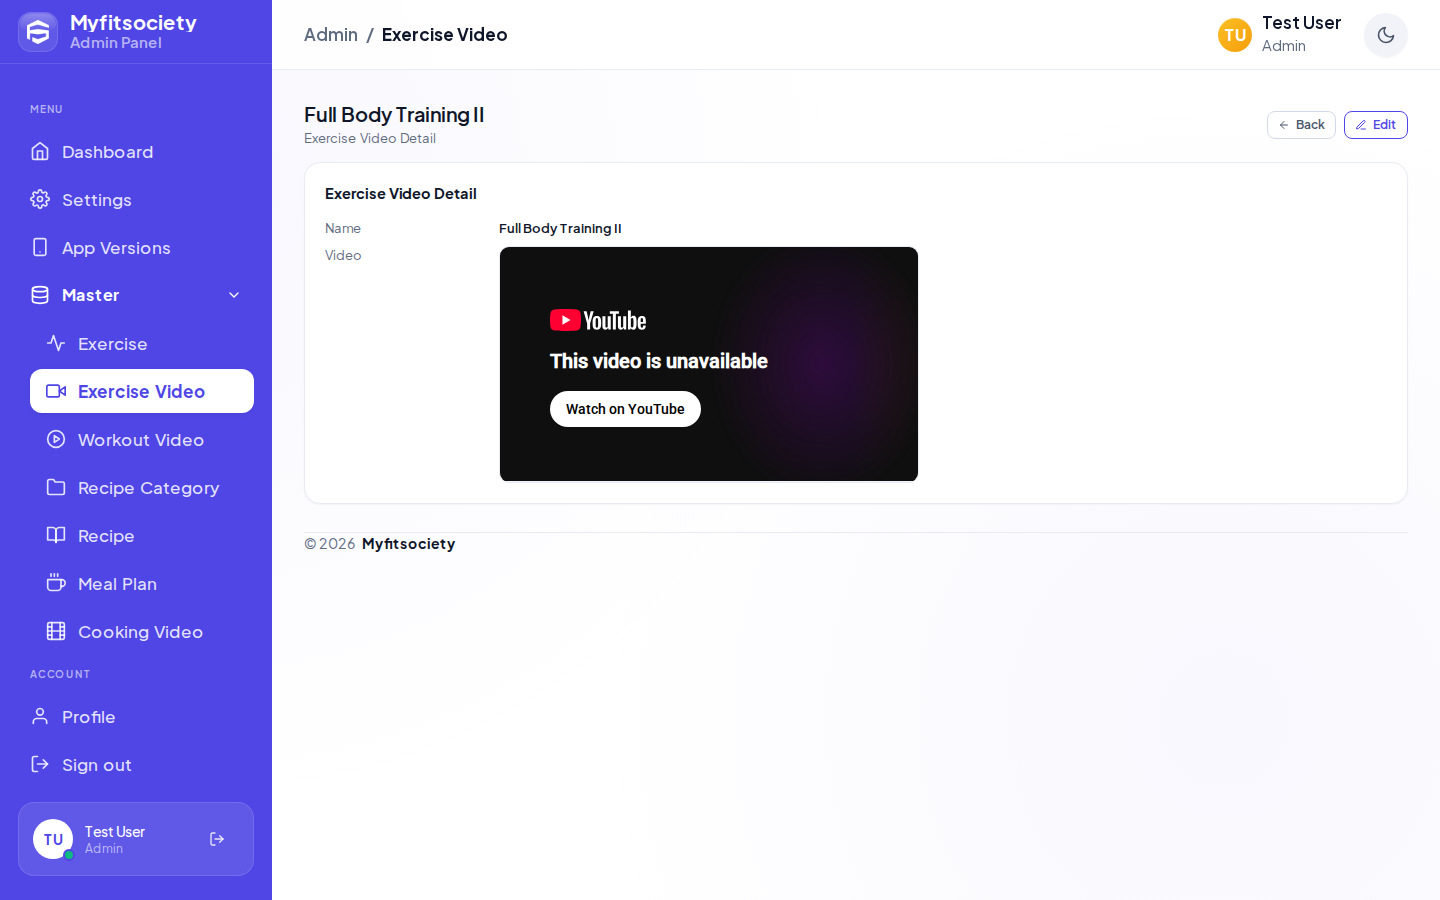Open Workout Video via the play circle icon
This screenshot has height=900, width=1440.
pyautogui.click(x=56, y=439)
